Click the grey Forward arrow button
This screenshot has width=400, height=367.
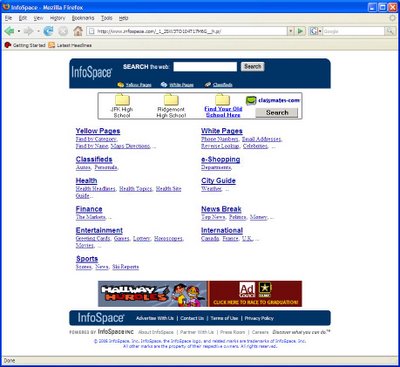[28, 31]
